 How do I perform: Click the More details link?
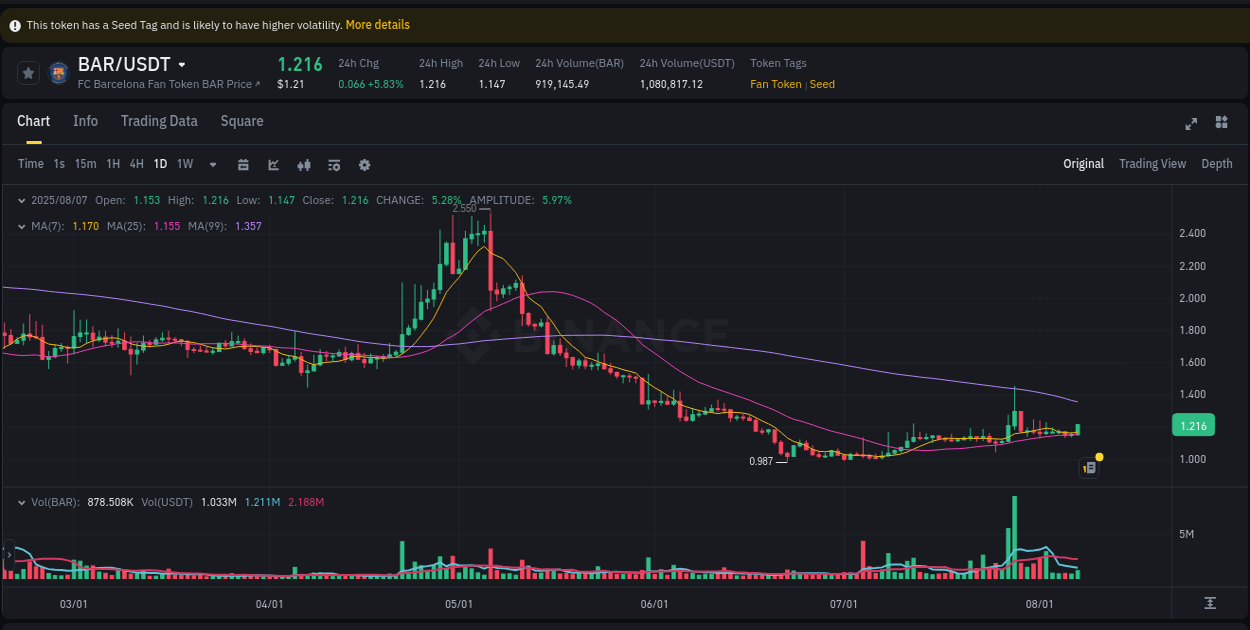coord(377,24)
